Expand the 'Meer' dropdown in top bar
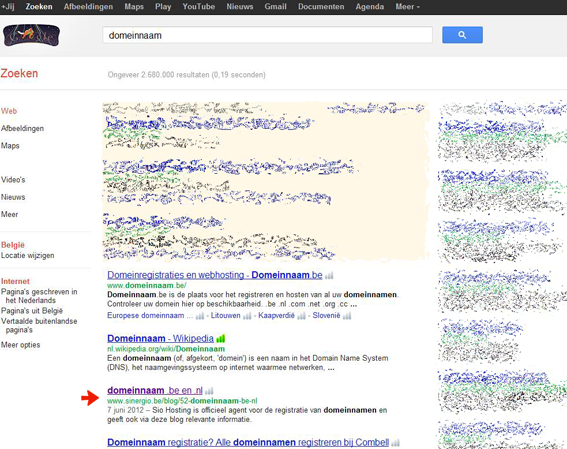 [407, 7]
